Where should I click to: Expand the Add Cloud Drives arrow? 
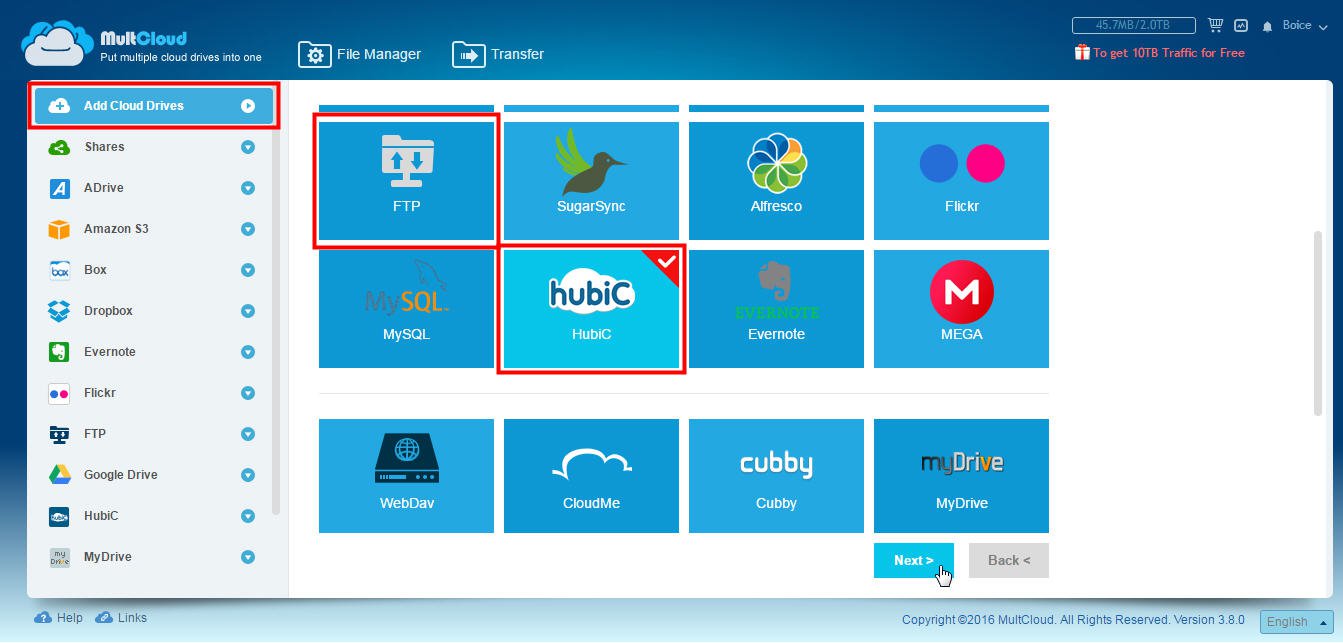pos(248,106)
